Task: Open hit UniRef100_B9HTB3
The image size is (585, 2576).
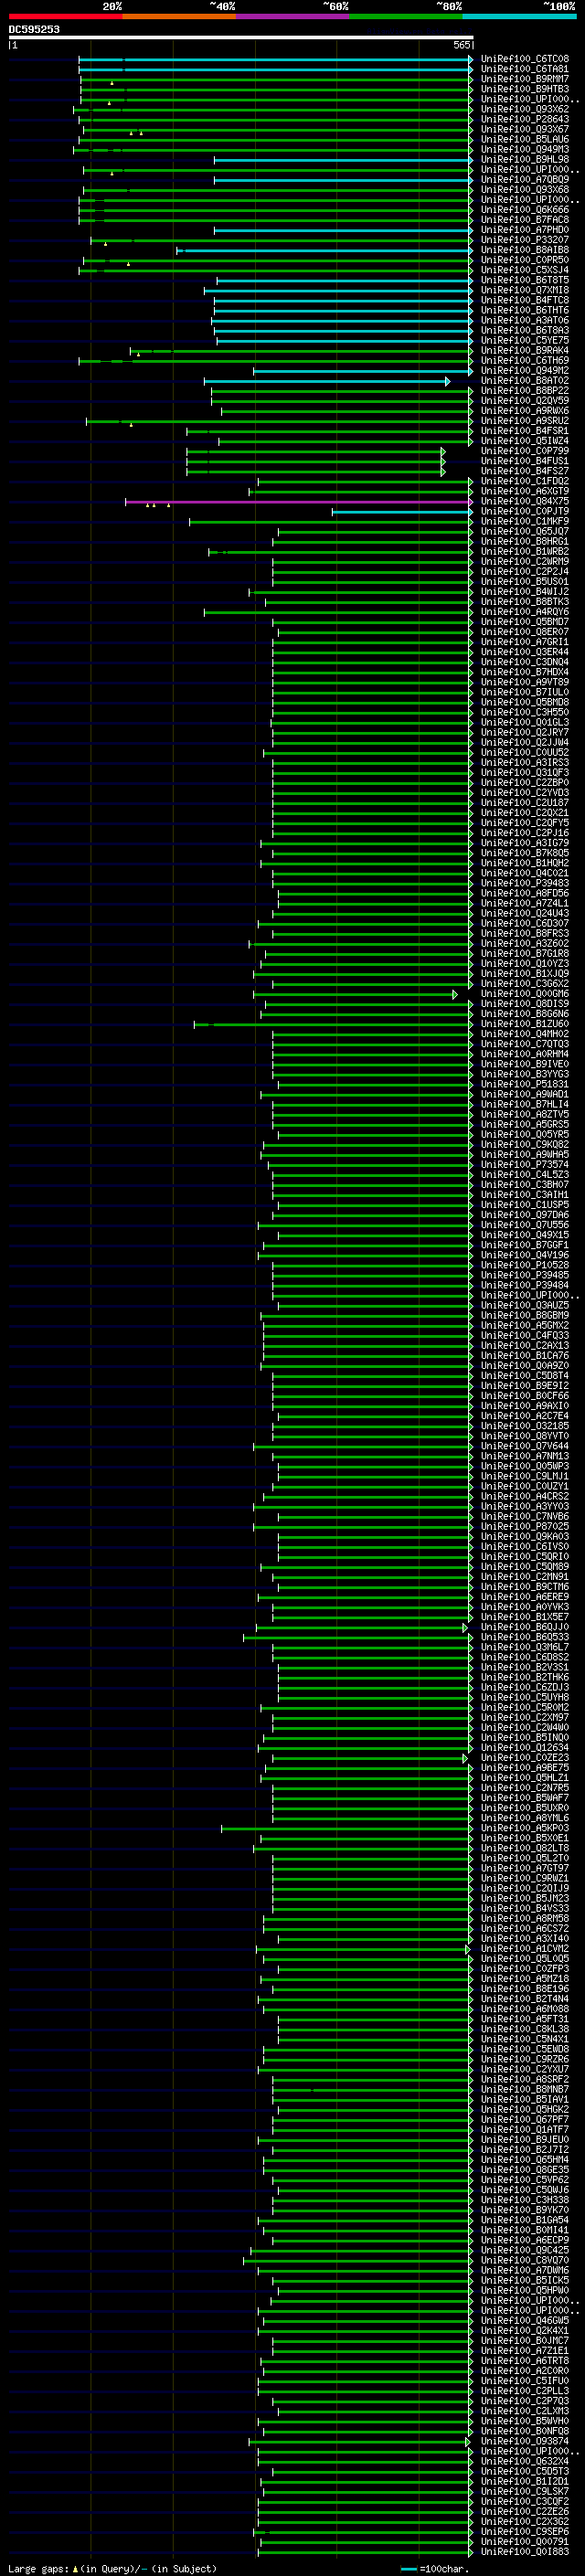Action: click(x=525, y=89)
